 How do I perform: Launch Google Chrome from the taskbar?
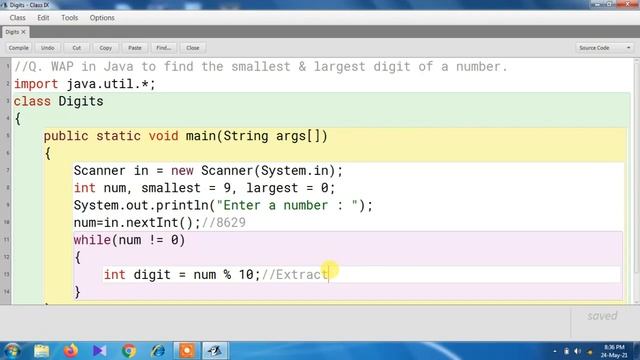pos(129,351)
